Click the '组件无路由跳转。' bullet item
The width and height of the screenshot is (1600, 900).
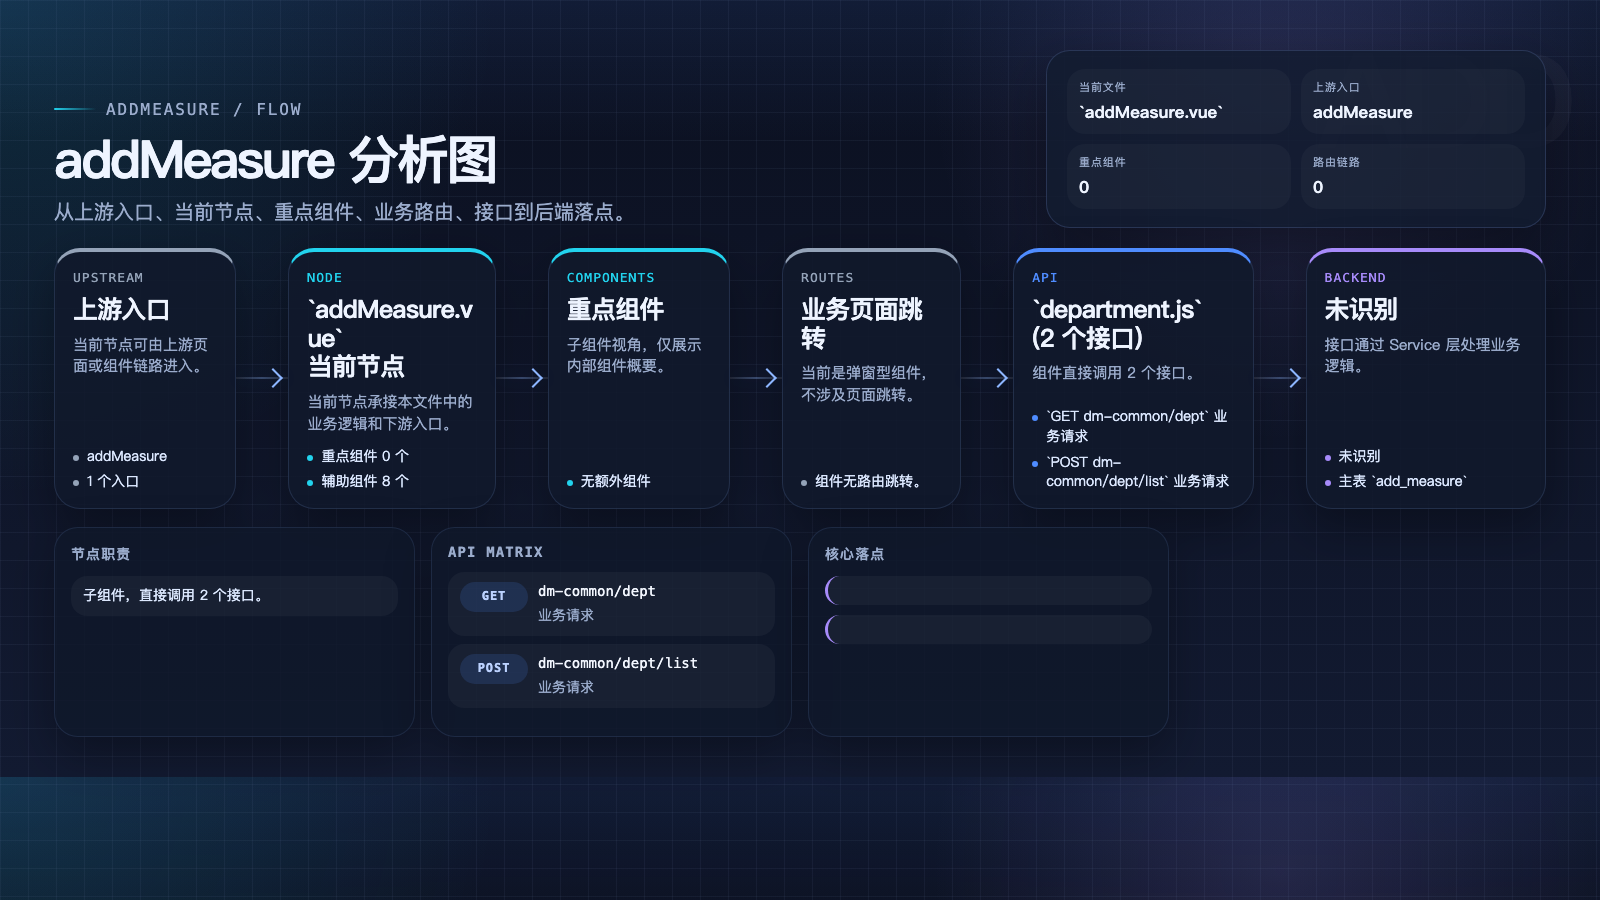point(861,481)
